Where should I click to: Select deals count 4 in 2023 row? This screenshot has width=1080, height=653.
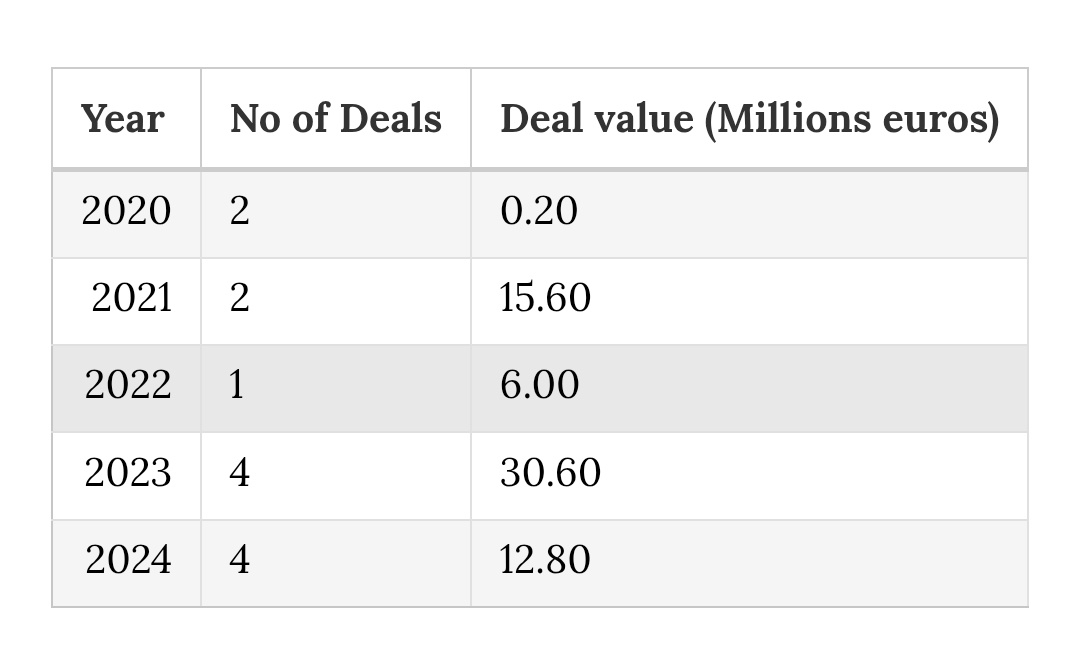coord(336,476)
